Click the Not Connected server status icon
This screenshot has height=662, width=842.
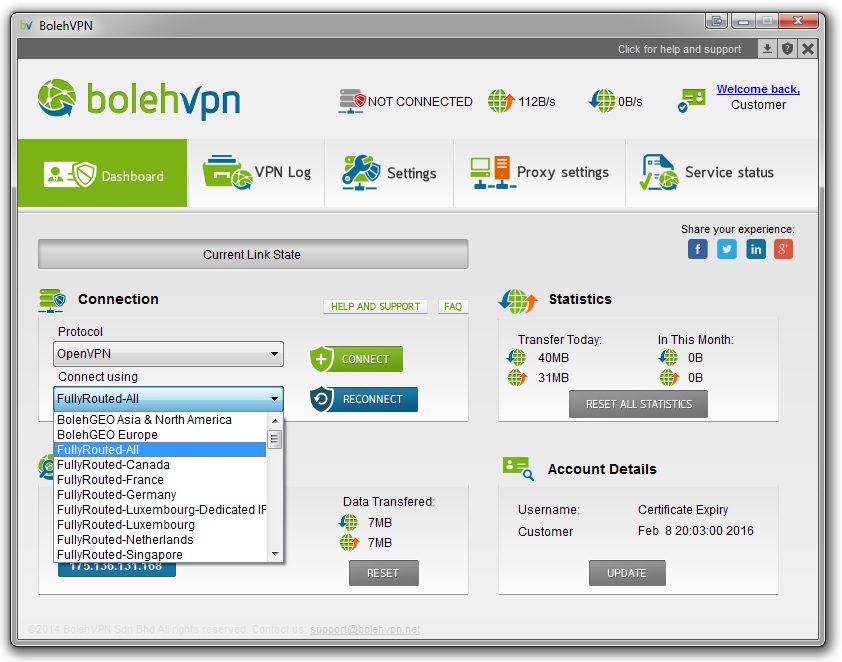tap(352, 101)
